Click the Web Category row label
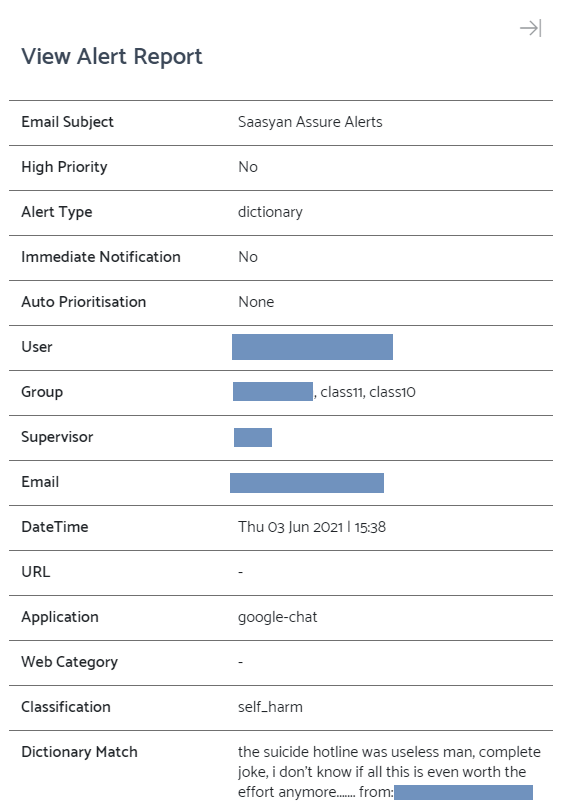Viewport: 561px width, 811px height. pyautogui.click(x=69, y=662)
